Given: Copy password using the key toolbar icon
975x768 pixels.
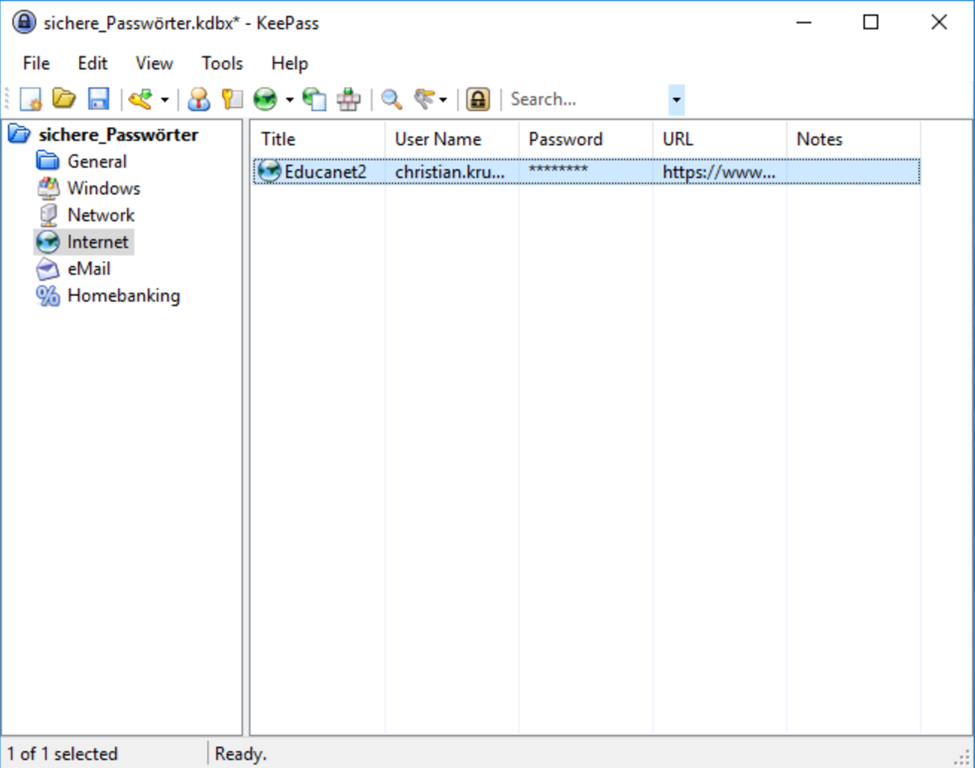Looking at the screenshot, I should click(232, 99).
